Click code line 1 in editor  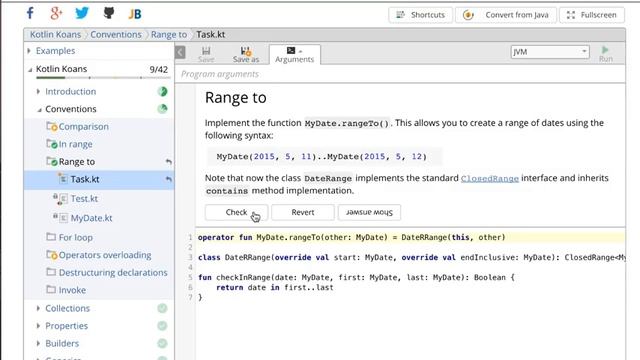[x=411, y=237]
